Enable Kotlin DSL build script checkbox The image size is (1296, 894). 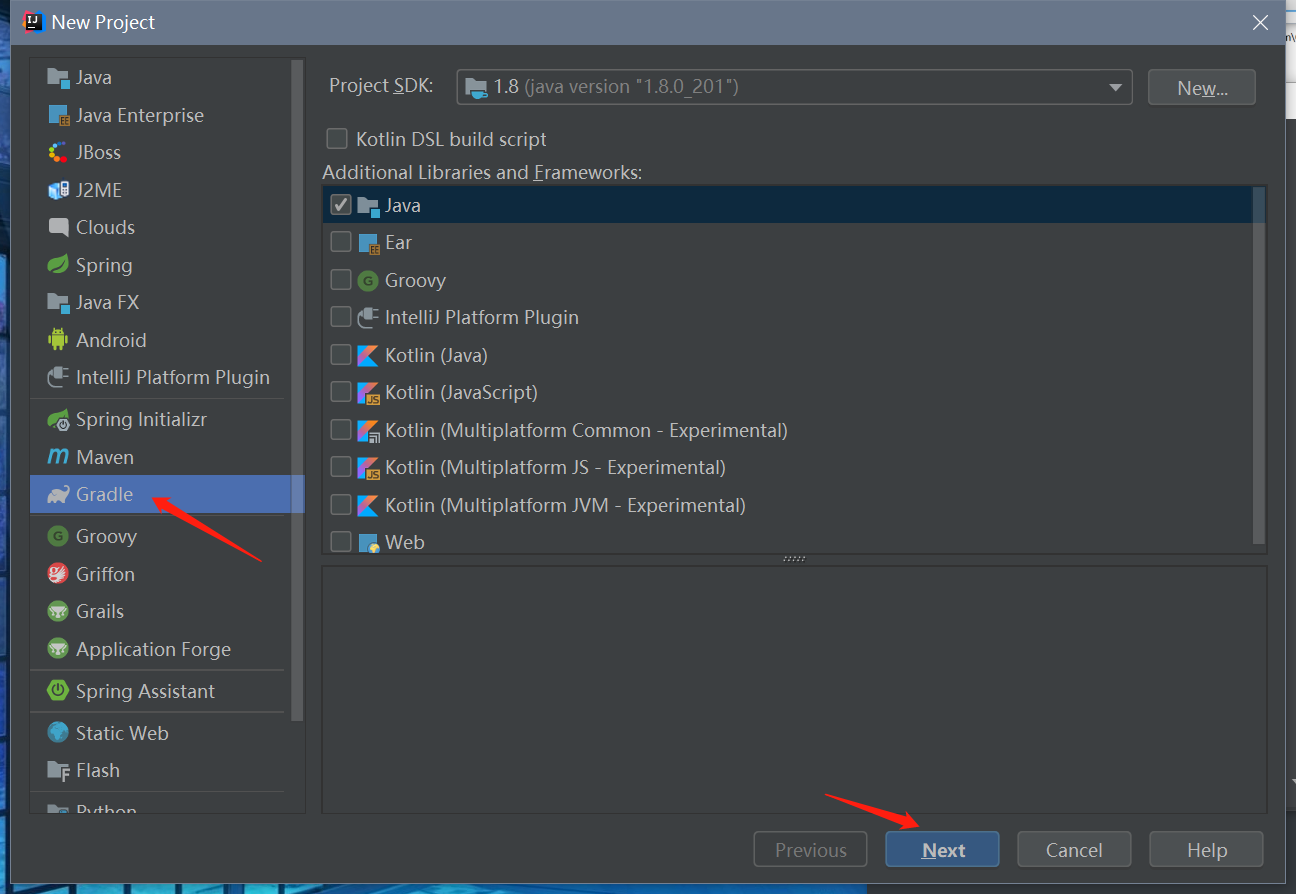click(x=338, y=139)
